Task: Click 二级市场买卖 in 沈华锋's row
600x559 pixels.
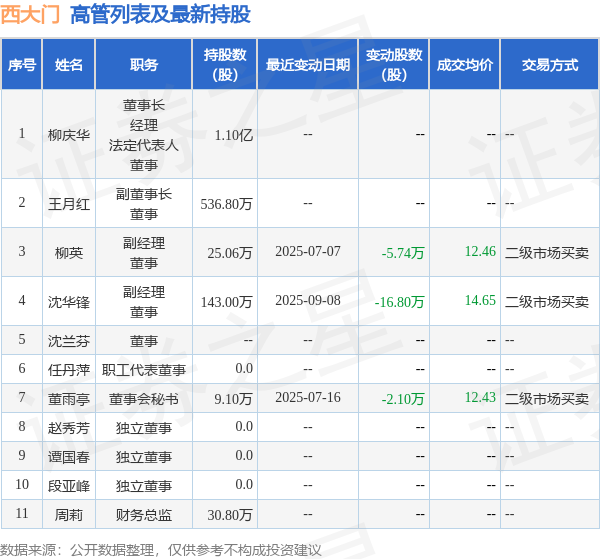Action: [547, 302]
